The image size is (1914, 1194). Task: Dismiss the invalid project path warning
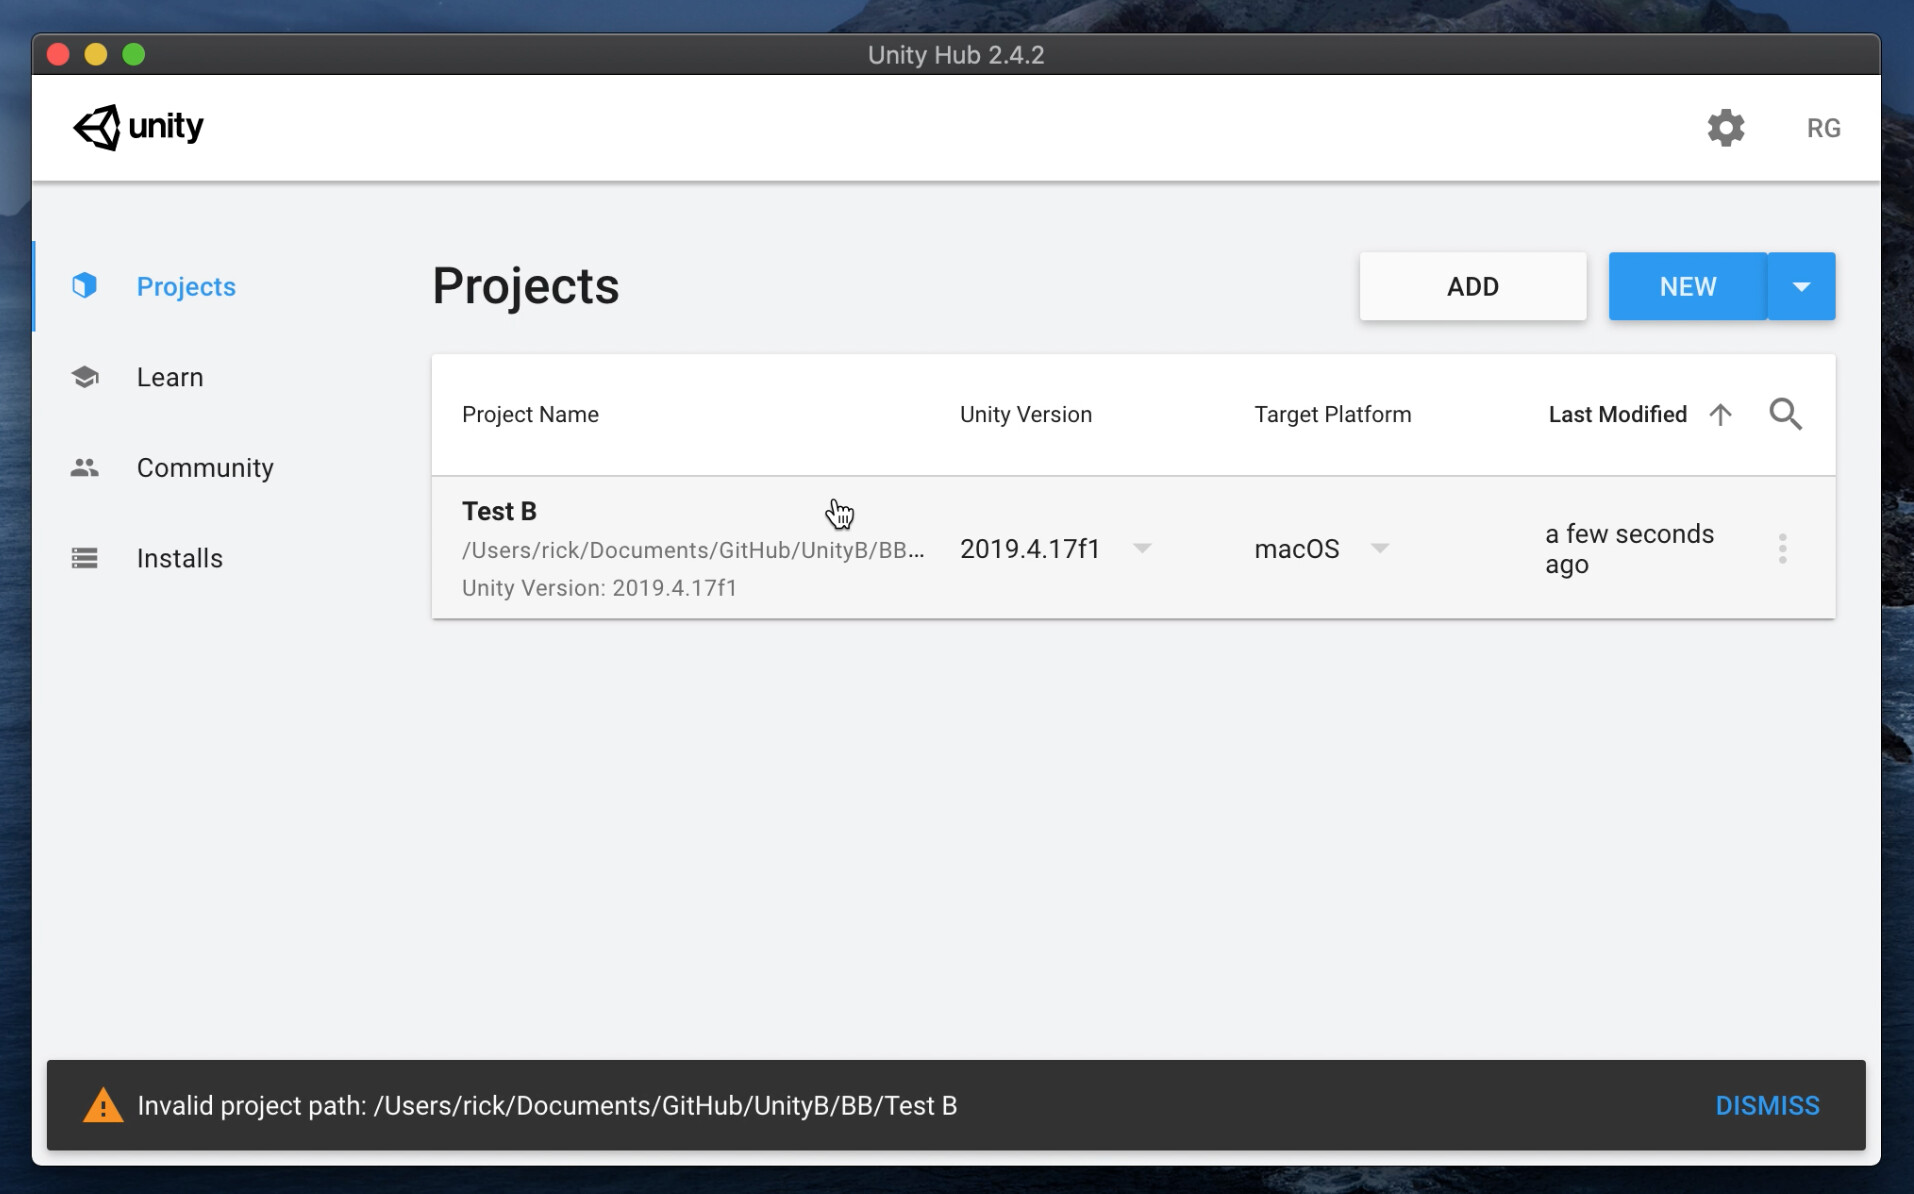pos(1767,1105)
